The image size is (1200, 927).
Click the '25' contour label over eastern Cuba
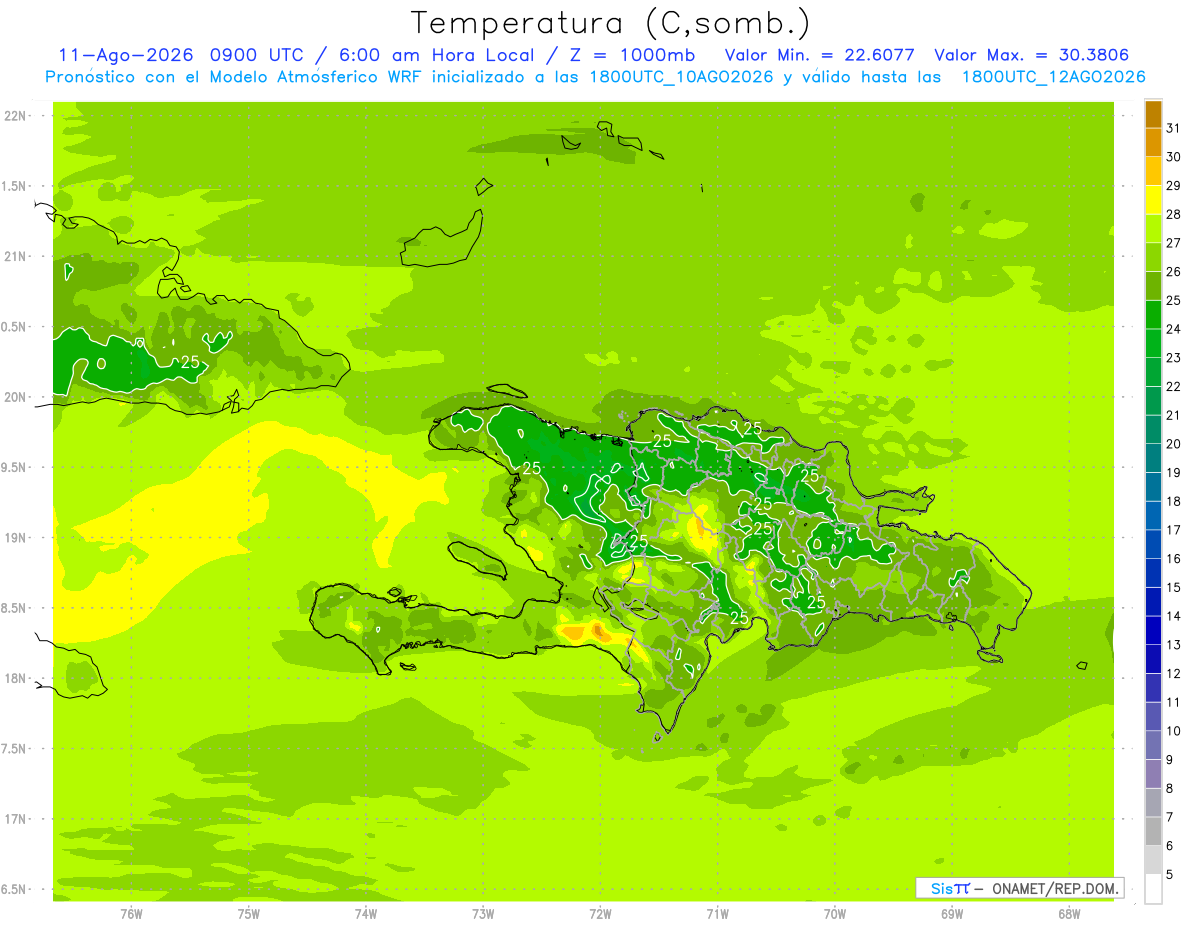(190, 362)
